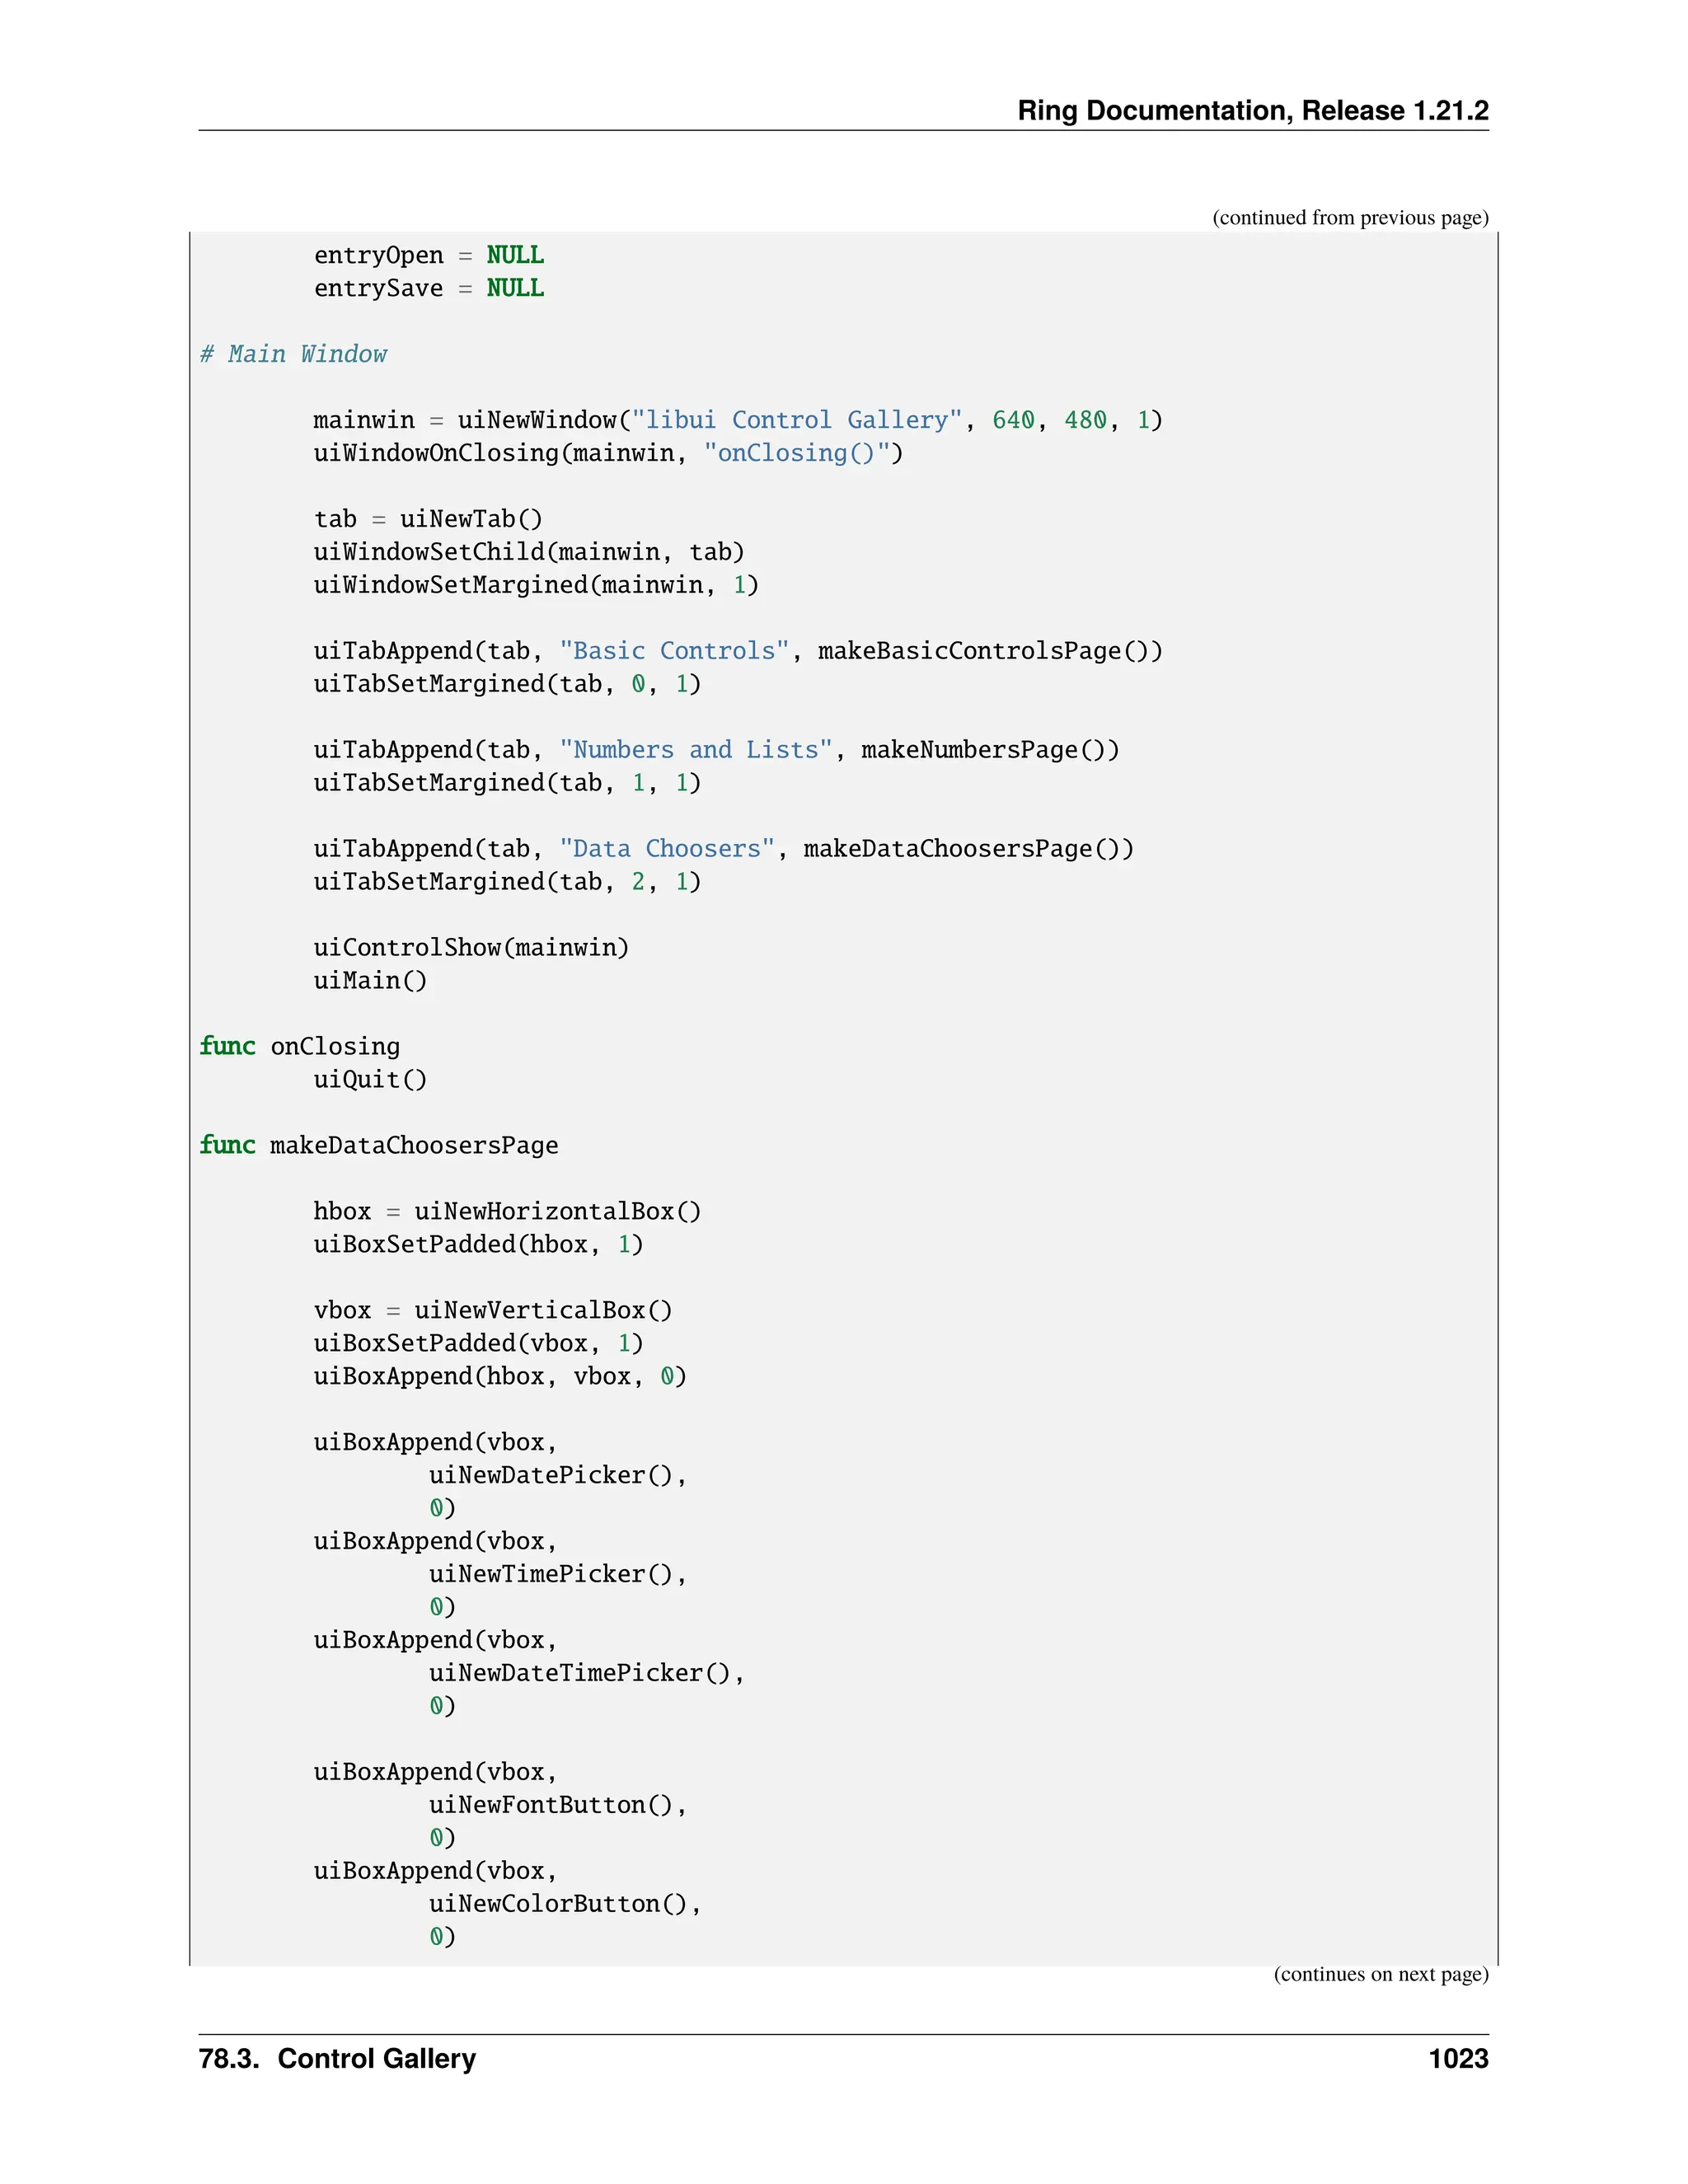Click the '(continues on next page)' note
This screenshot has width=1688, height=2184.
[1380, 1974]
